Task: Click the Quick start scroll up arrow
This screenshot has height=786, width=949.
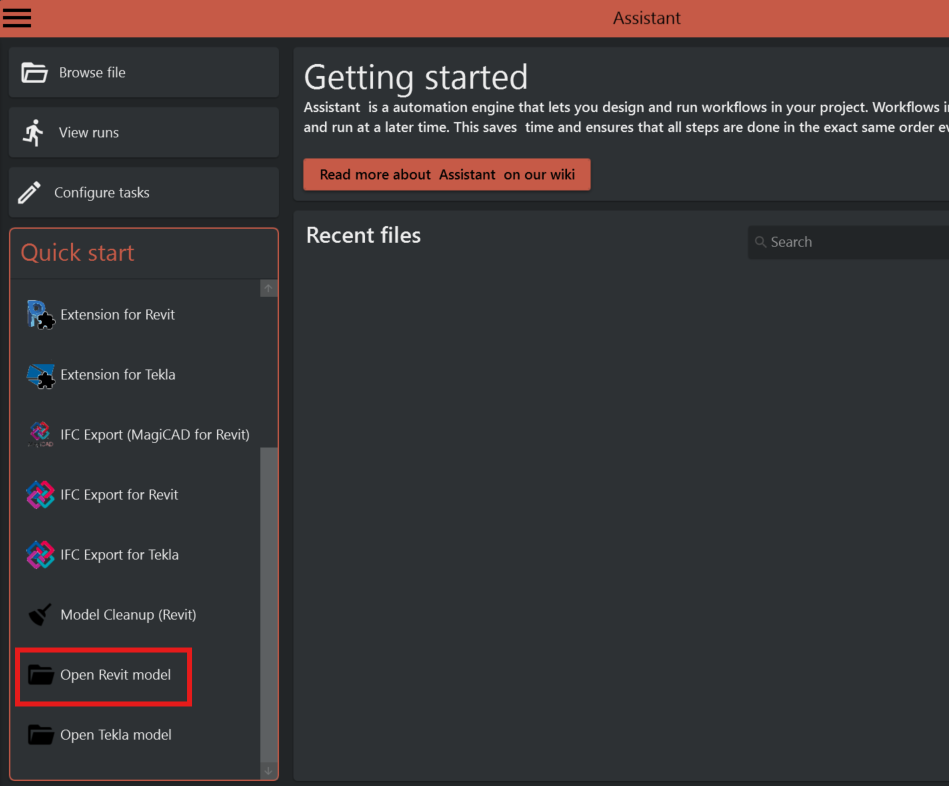Action: click(268, 289)
